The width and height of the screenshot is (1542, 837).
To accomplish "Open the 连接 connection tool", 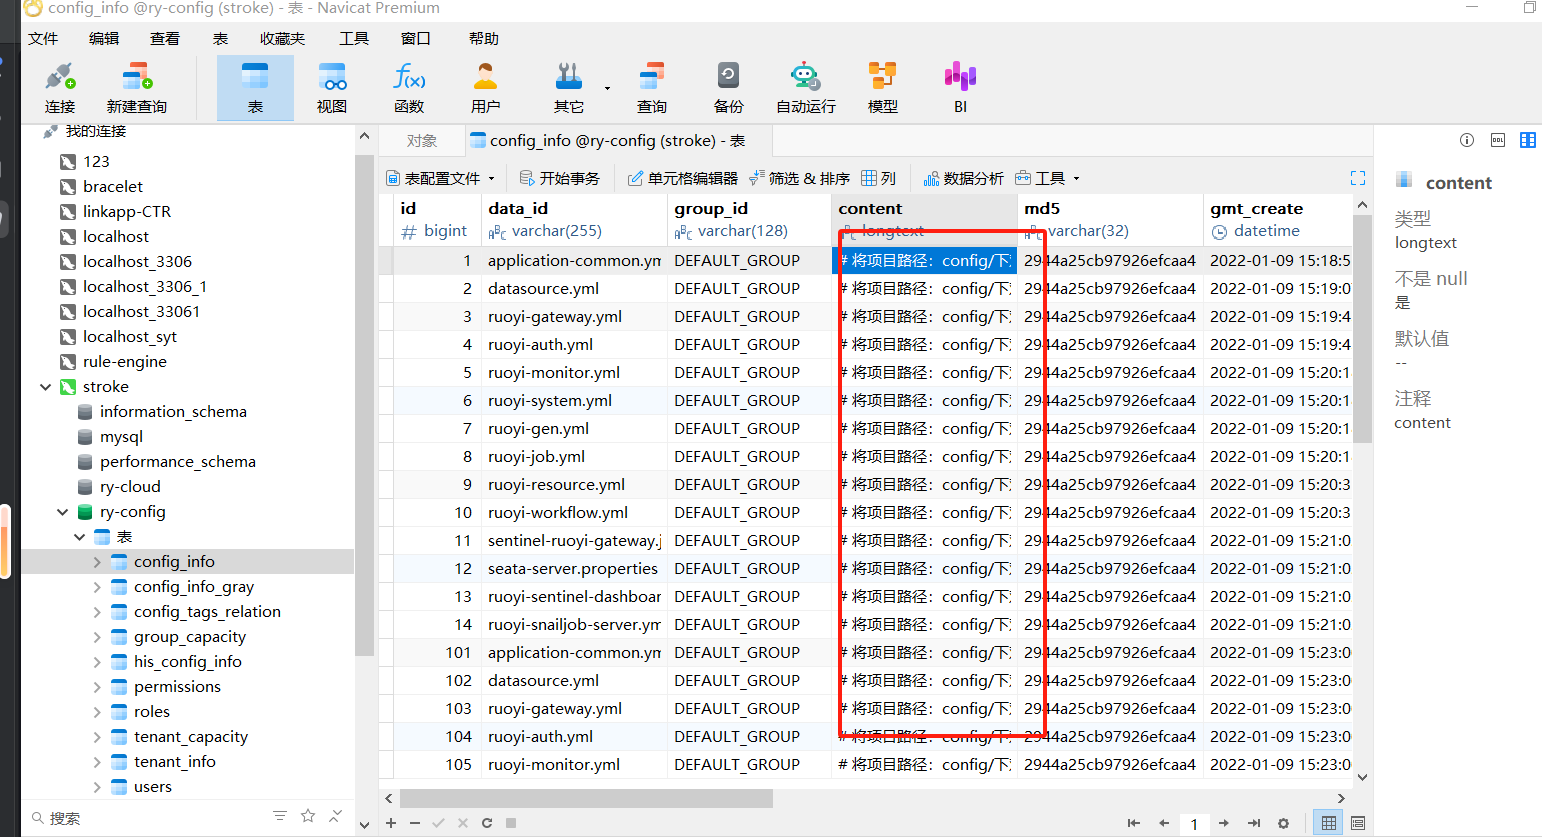I will point(60,88).
